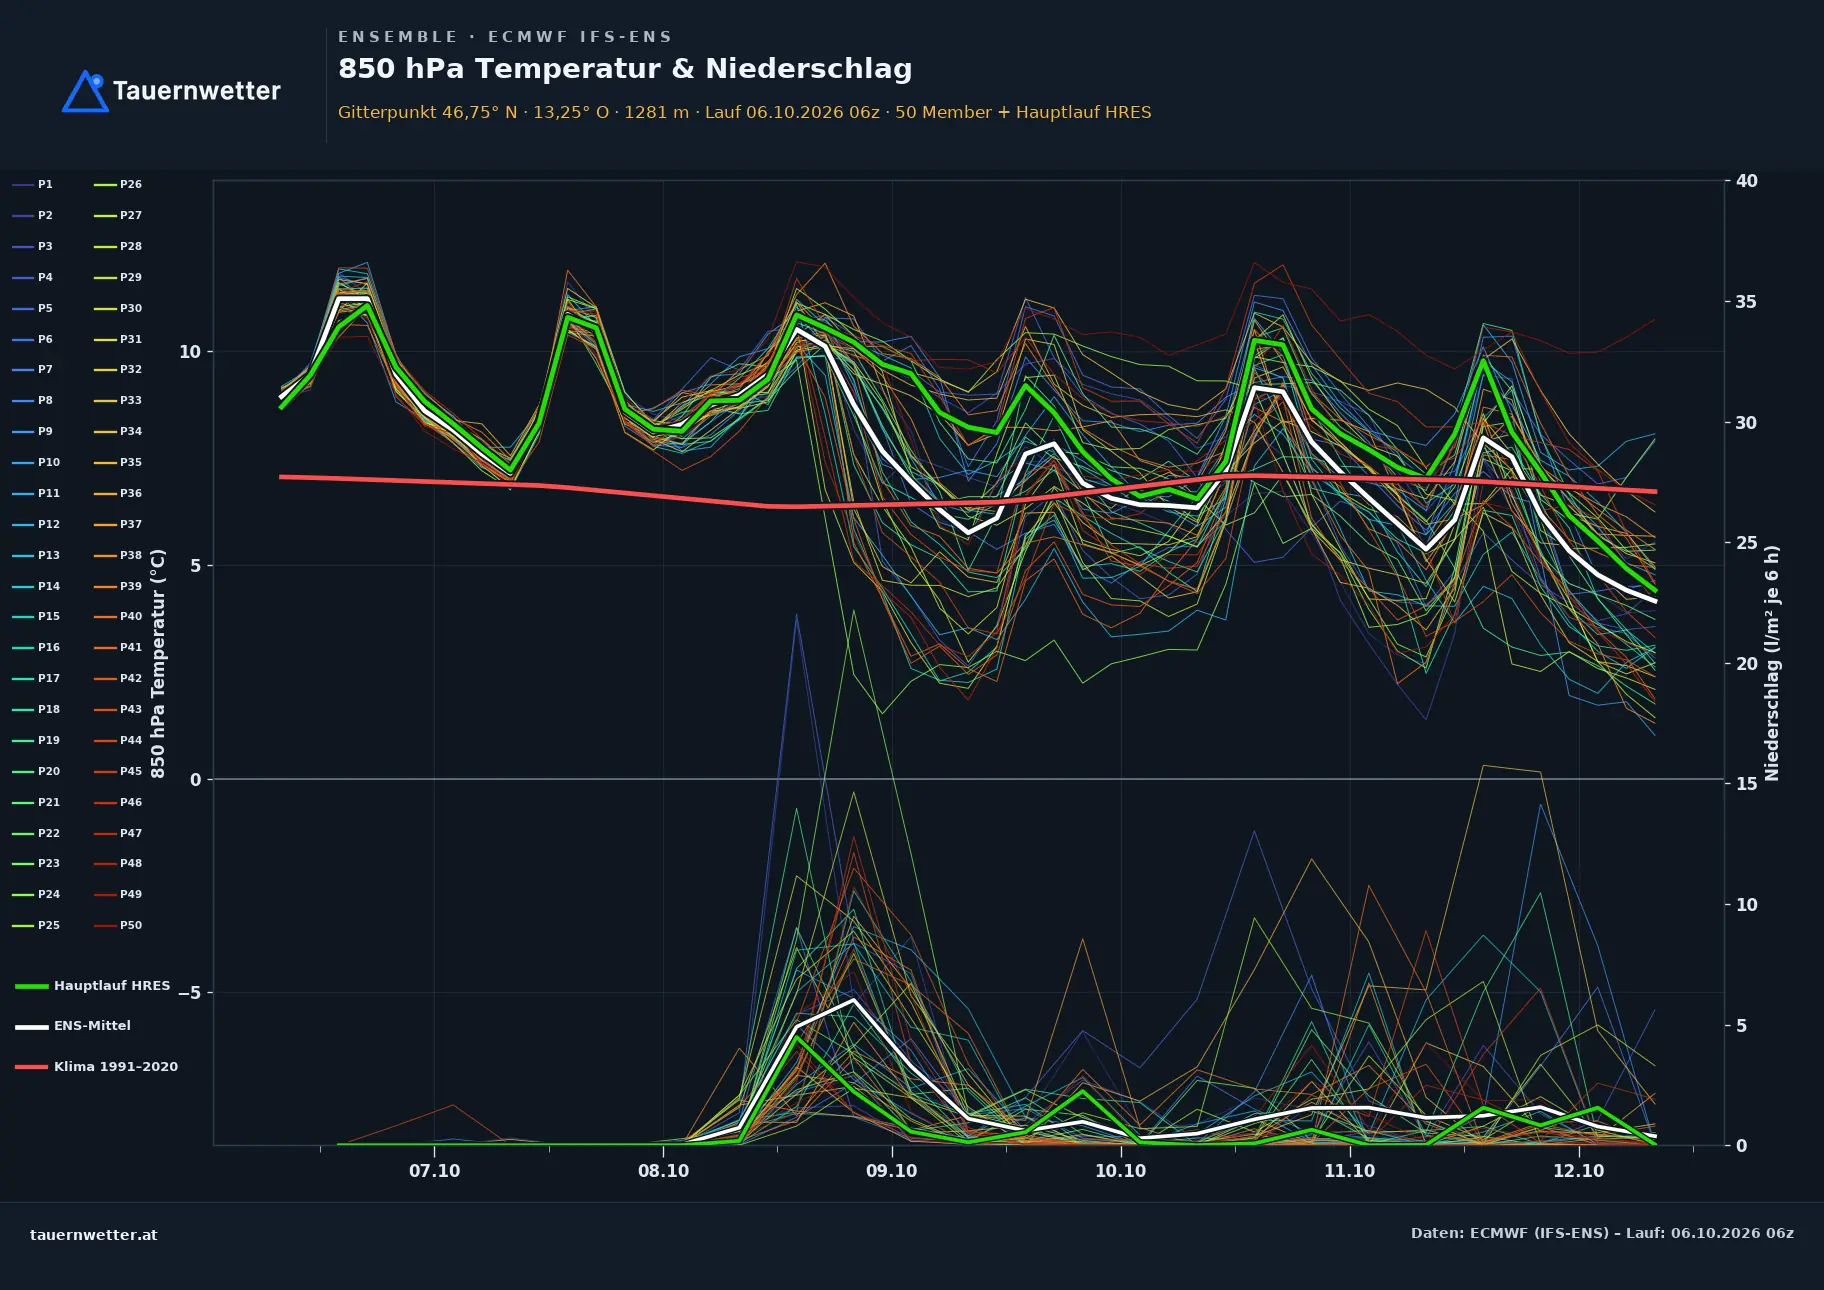Click the 12.10 date axis label
1824x1290 pixels.
1579,1171
